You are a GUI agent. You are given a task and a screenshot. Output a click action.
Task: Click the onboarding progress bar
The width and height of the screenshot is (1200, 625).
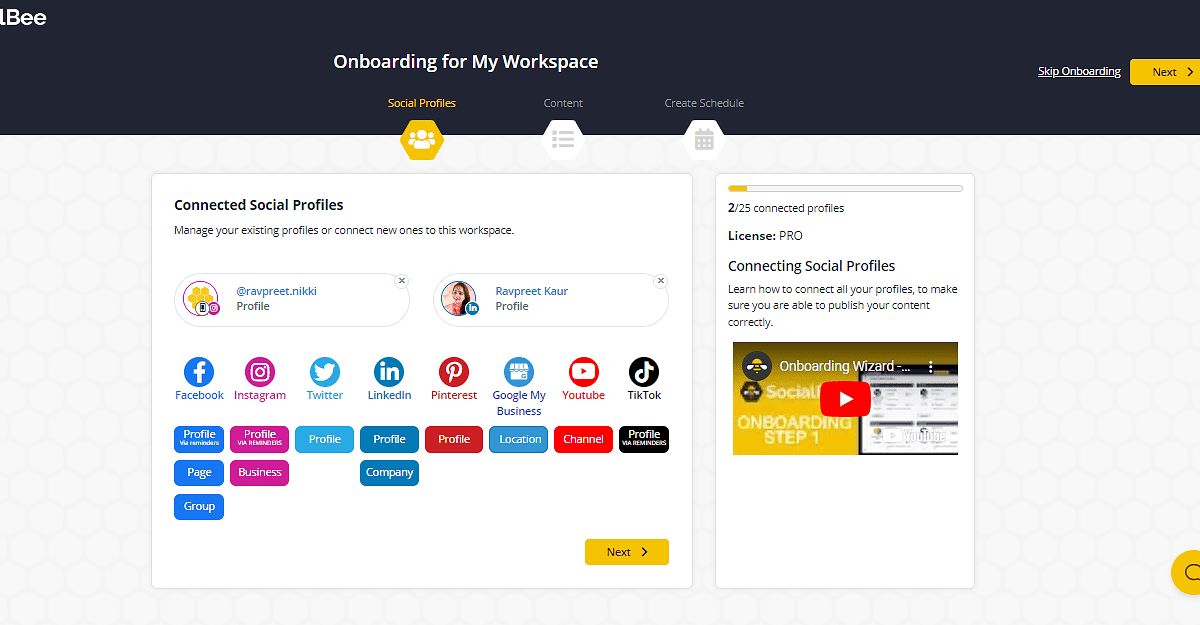pos(845,187)
